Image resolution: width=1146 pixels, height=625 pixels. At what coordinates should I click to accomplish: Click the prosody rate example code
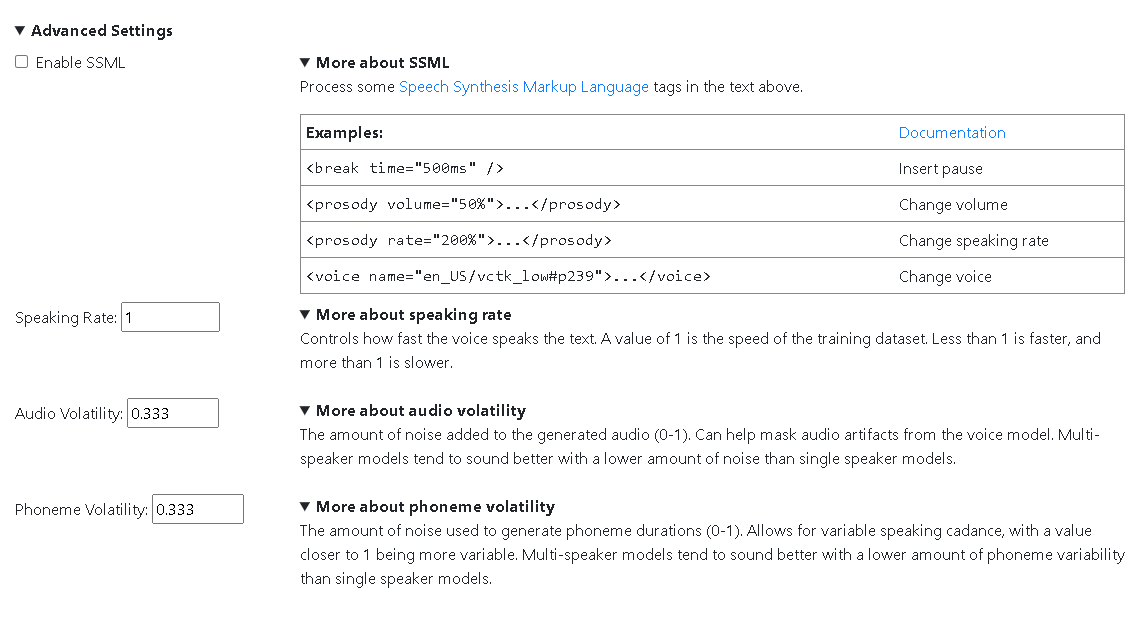click(459, 240)
